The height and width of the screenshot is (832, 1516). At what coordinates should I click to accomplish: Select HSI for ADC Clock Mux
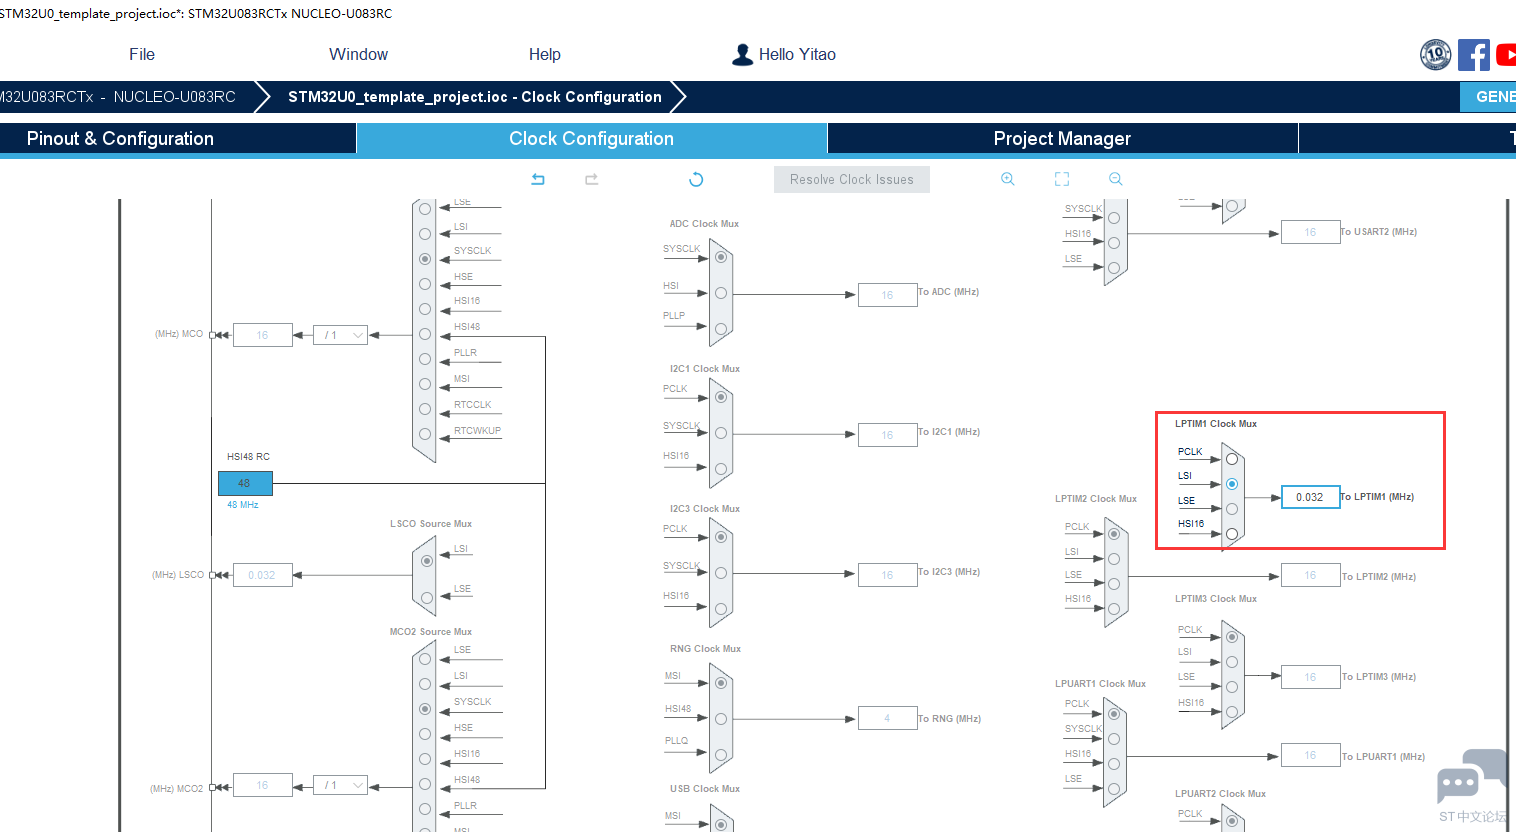click(721, 293)
